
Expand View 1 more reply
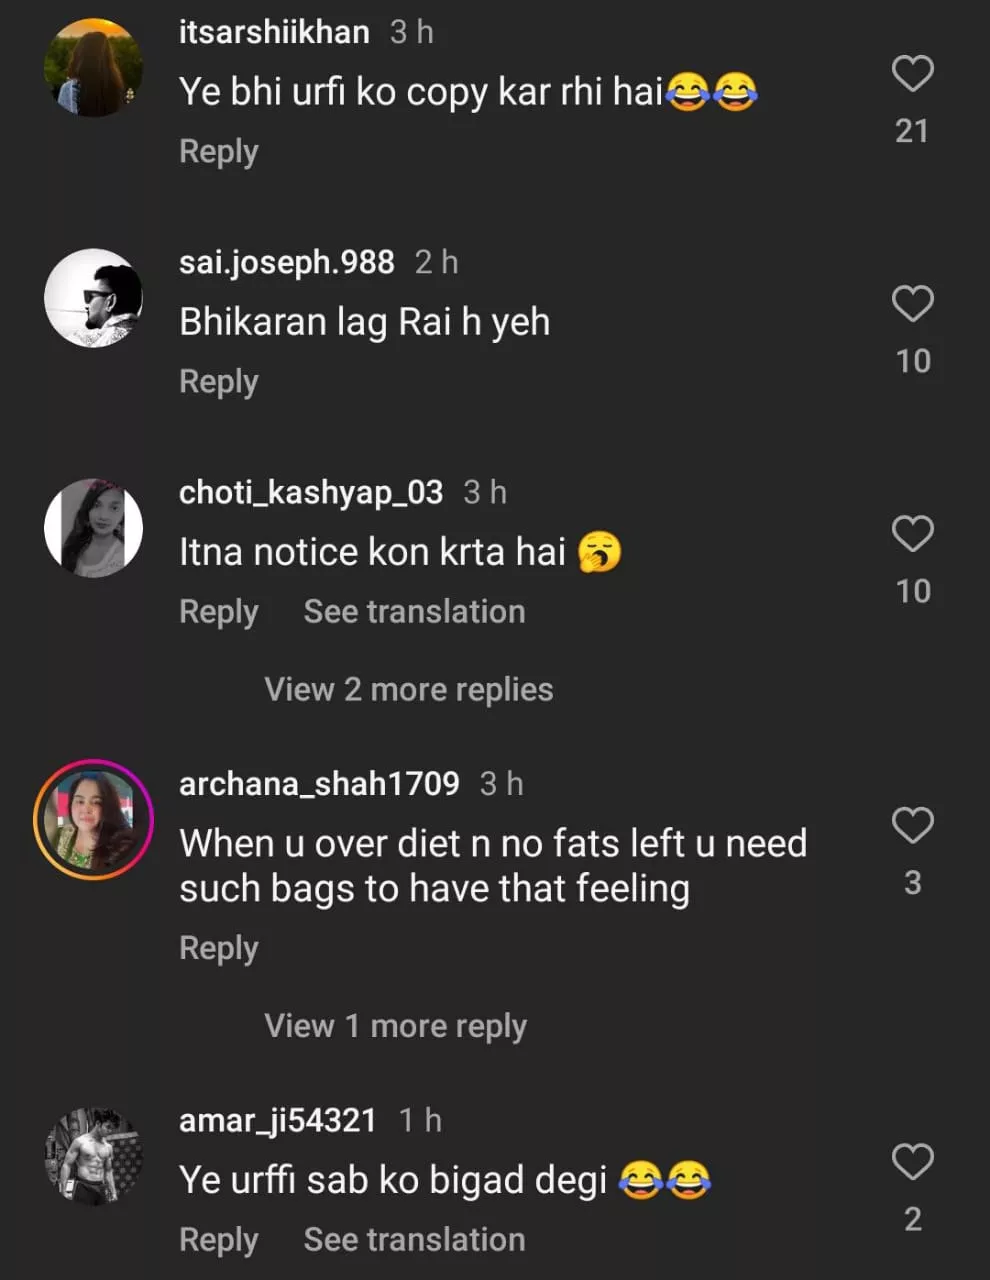click(x=395, y=1026)
